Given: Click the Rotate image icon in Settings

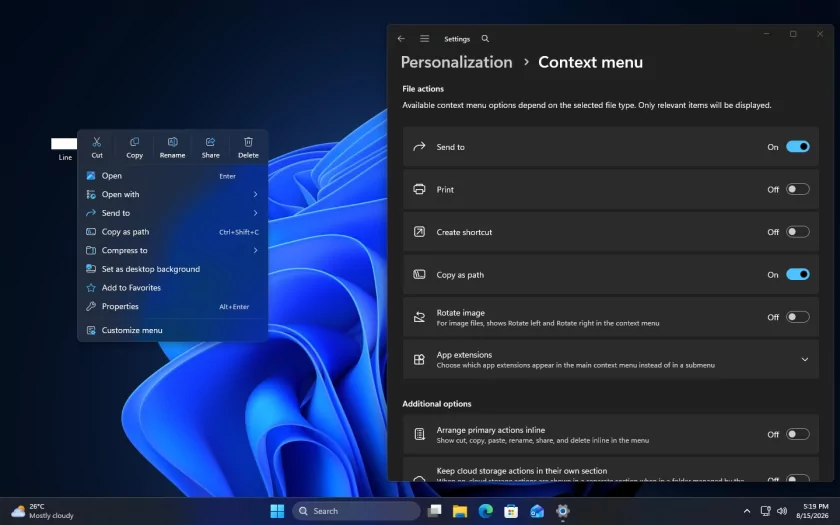Looking at the screenshot, I should coord(419,317).
